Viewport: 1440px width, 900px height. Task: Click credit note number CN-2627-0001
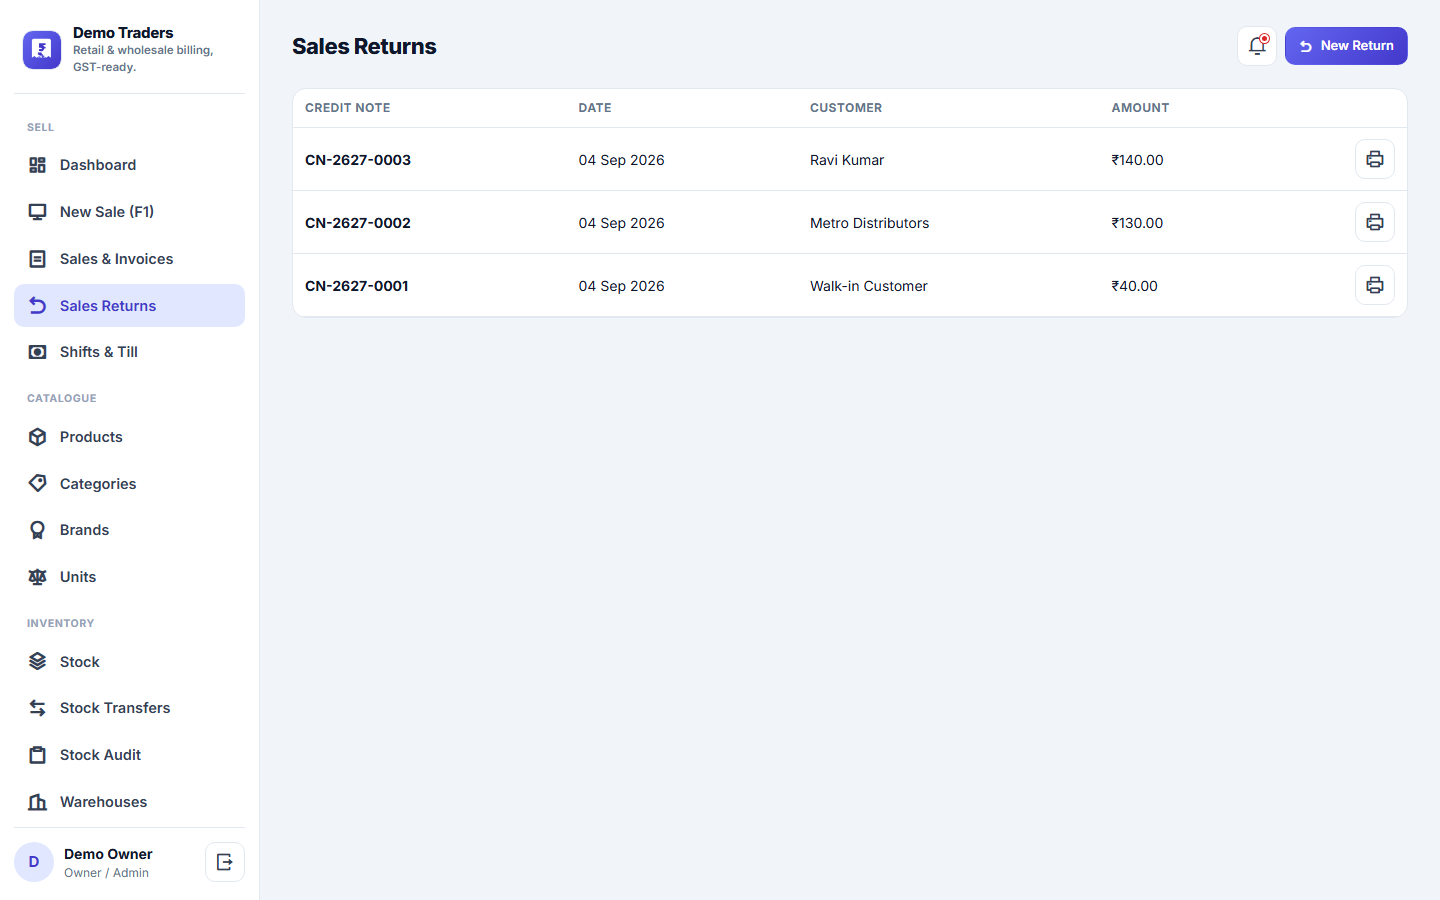click(x=357, y=286)
